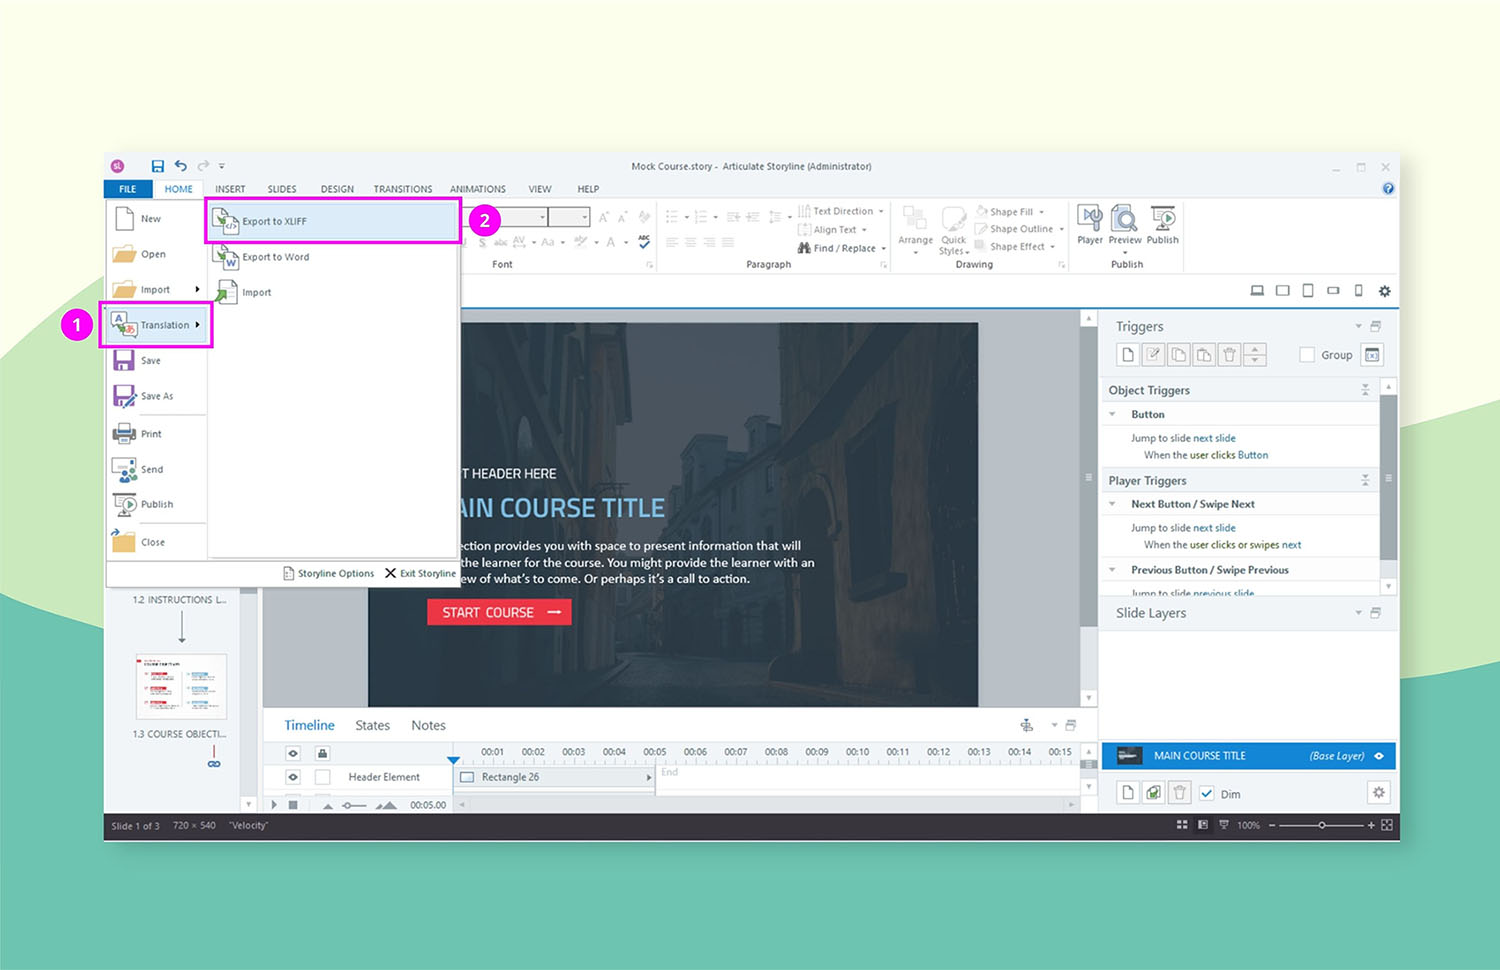Toggle visibility of the Header Element row
Viewport: 1500px width, 970px height.
pos(292,776)
